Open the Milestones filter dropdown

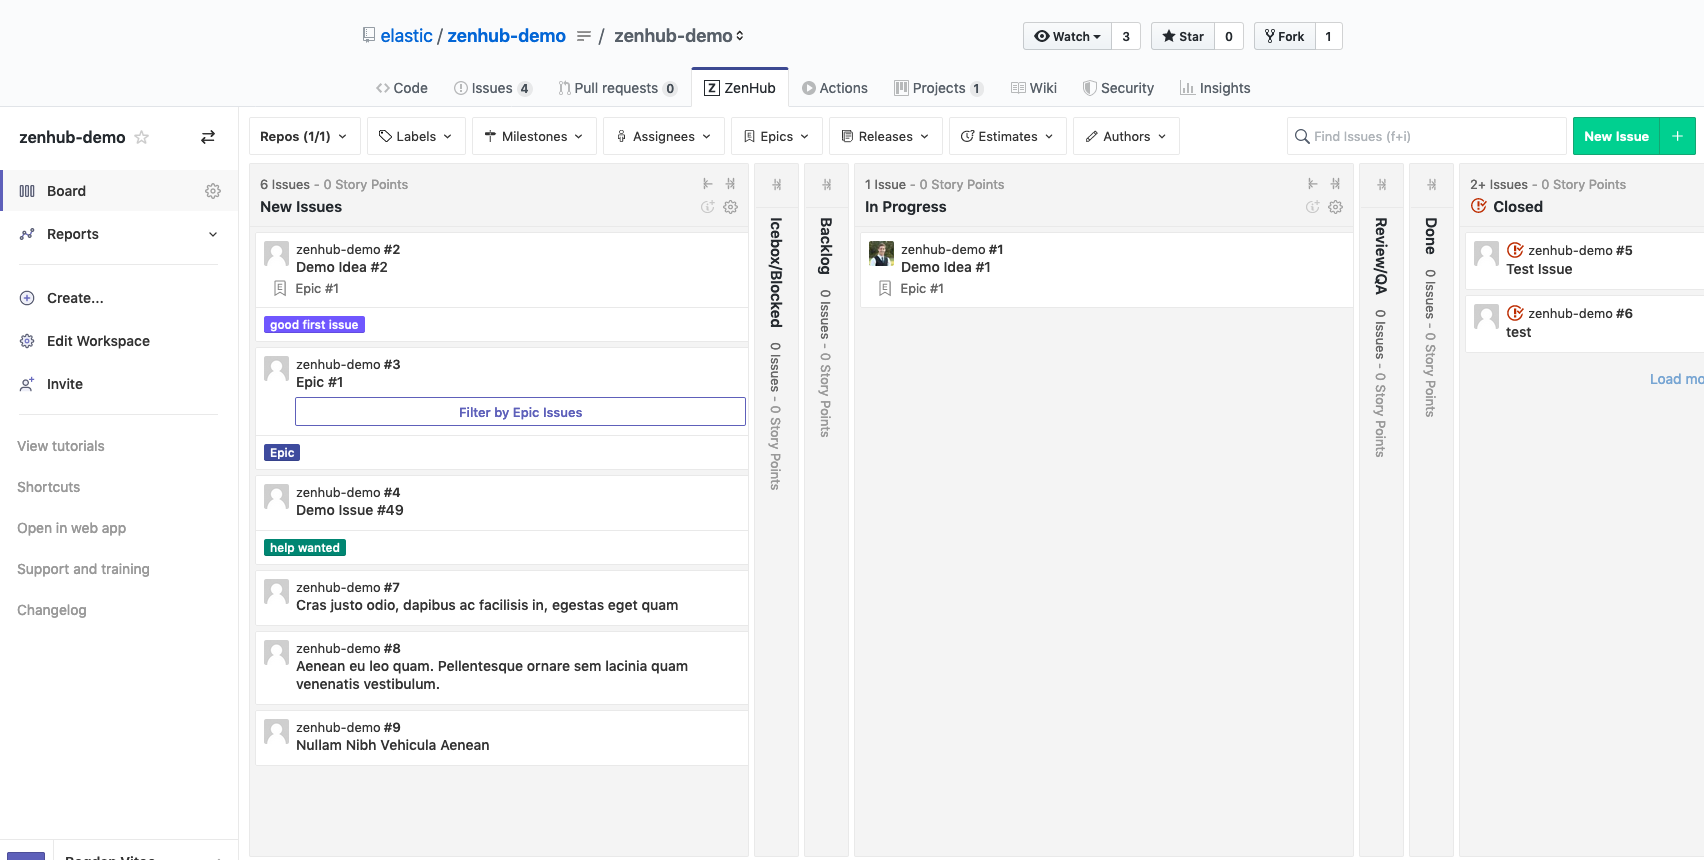tap(534, 136)
